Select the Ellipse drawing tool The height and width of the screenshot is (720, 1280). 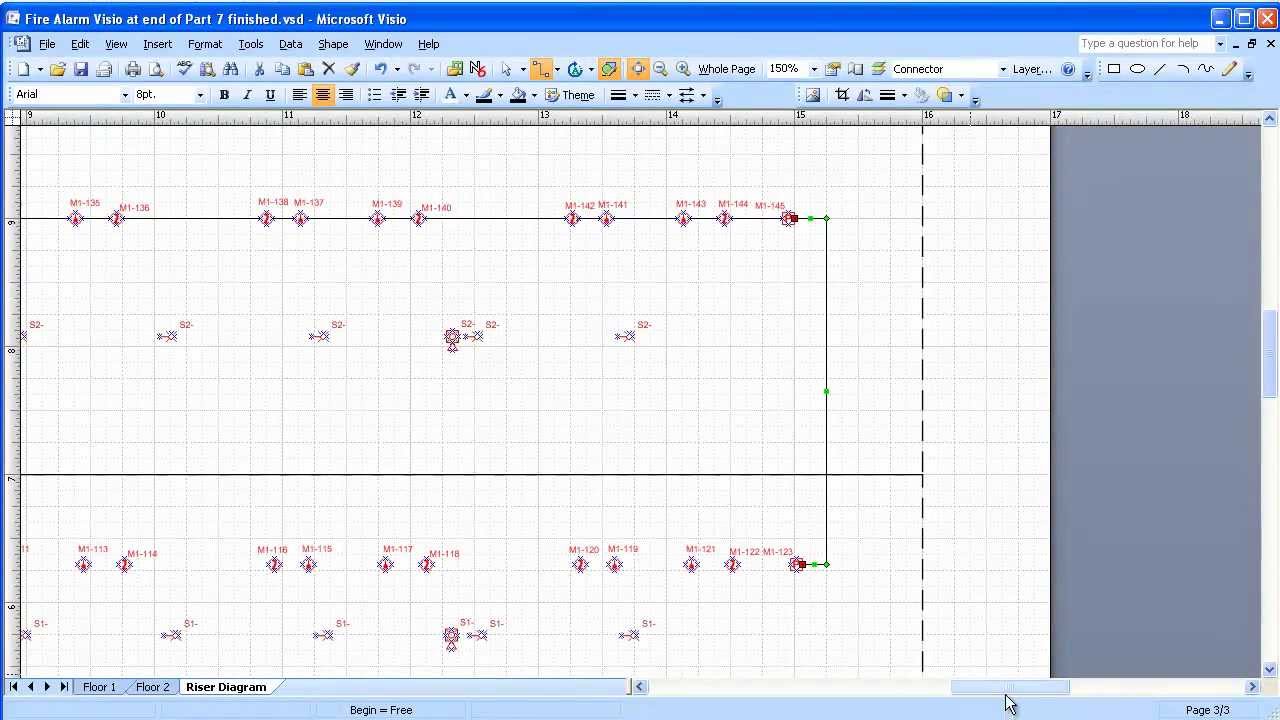pos(1139,68)
